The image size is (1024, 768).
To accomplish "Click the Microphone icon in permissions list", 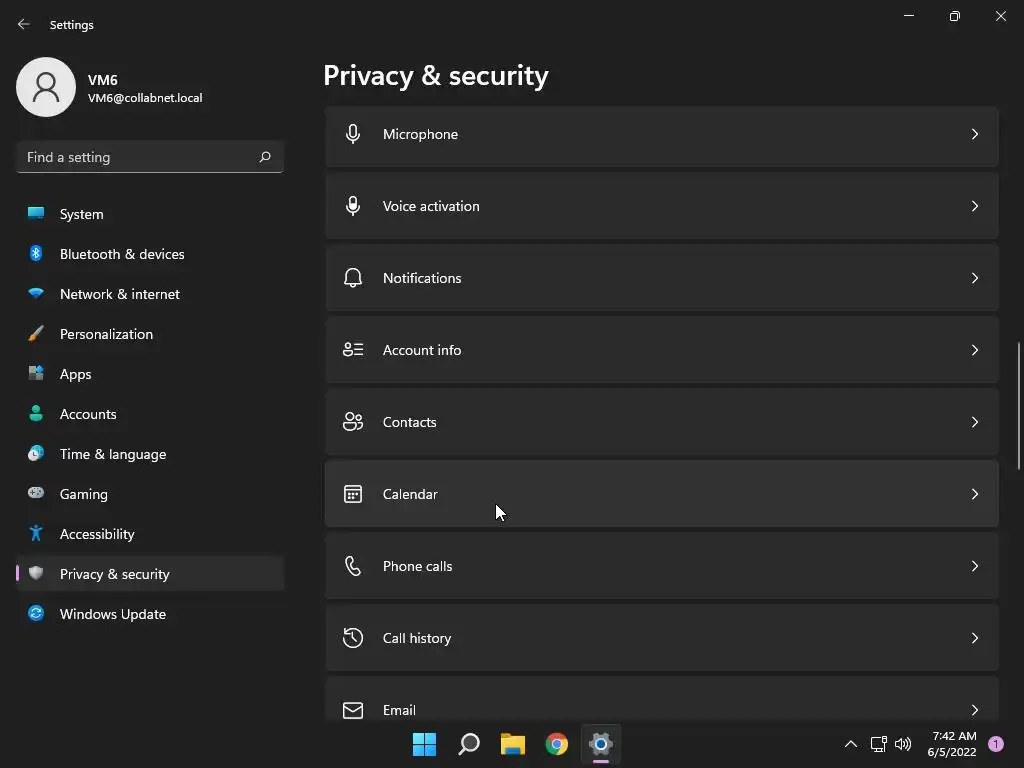I will (x=353, y=134).
